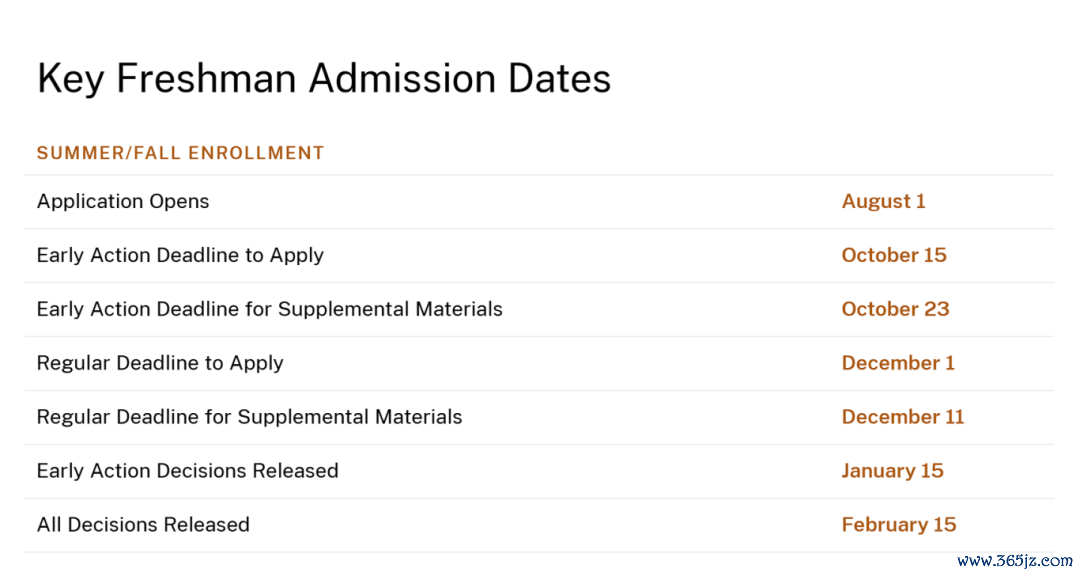
Task: Click the February 15 date
Action: coord(898,525)
